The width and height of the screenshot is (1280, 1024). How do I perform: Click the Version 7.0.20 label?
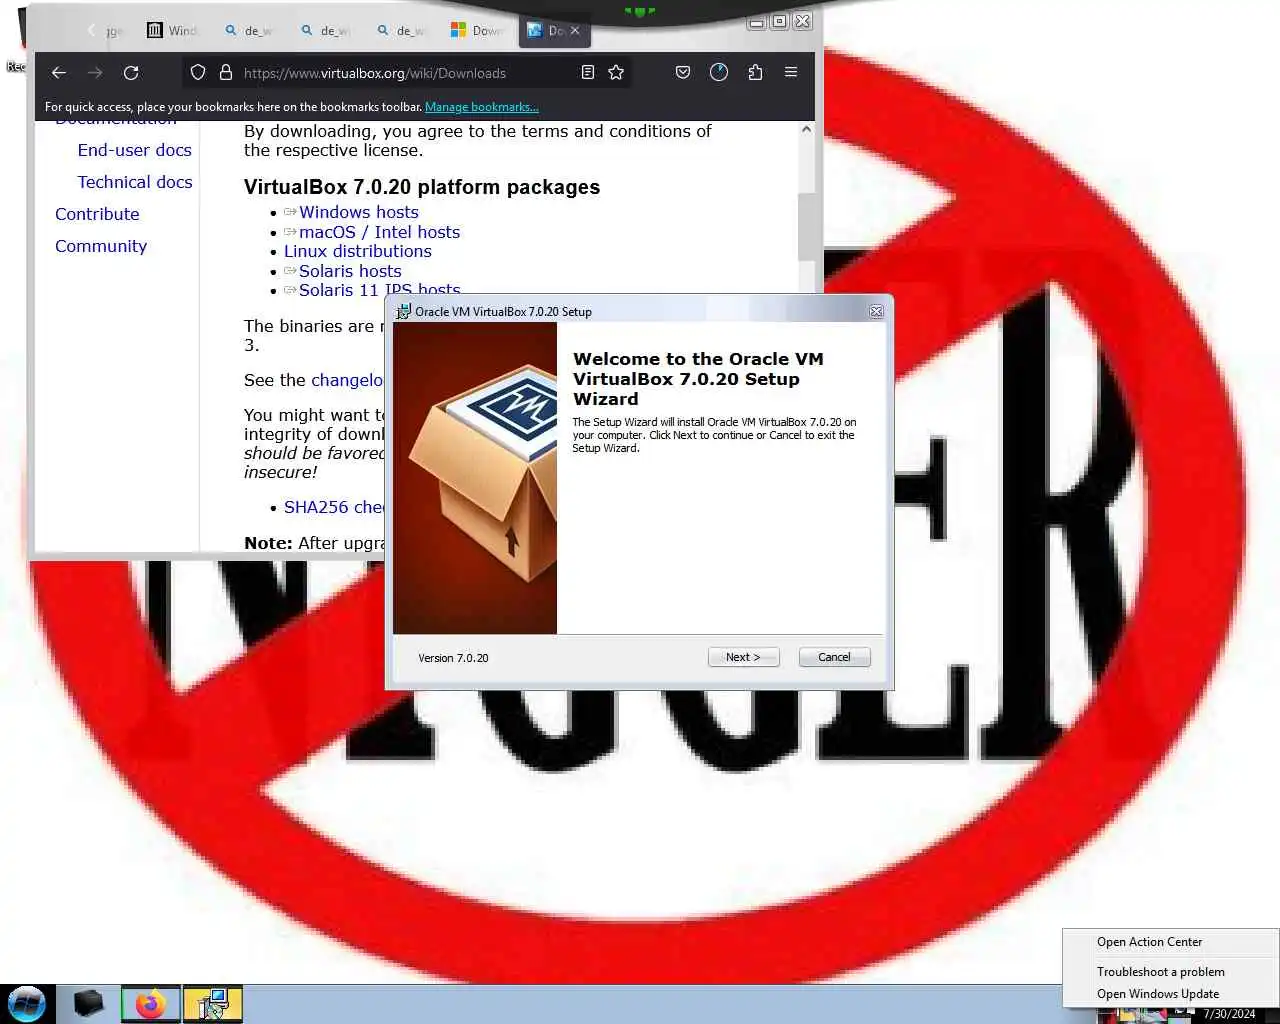point(453,658)
